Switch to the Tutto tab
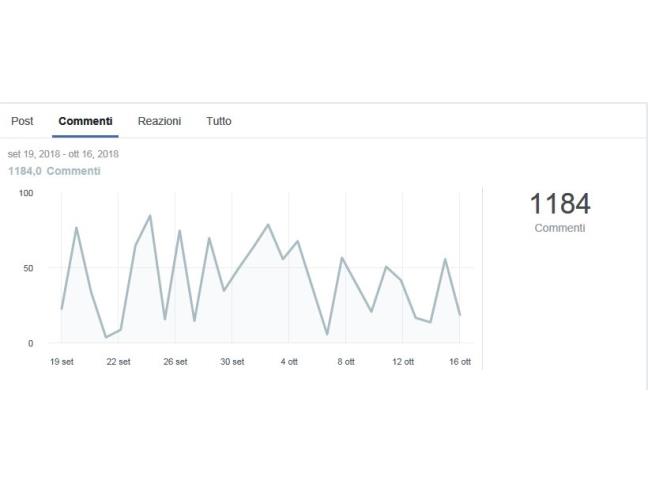Viewport: 648px width, 492px height. [x=218, y=121]
